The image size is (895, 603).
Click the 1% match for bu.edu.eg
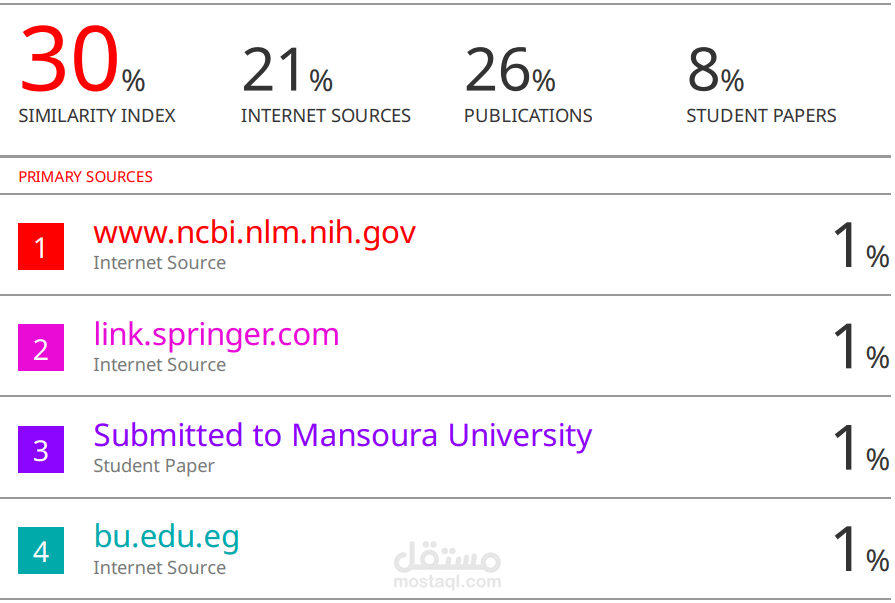(x=859, y=550)
